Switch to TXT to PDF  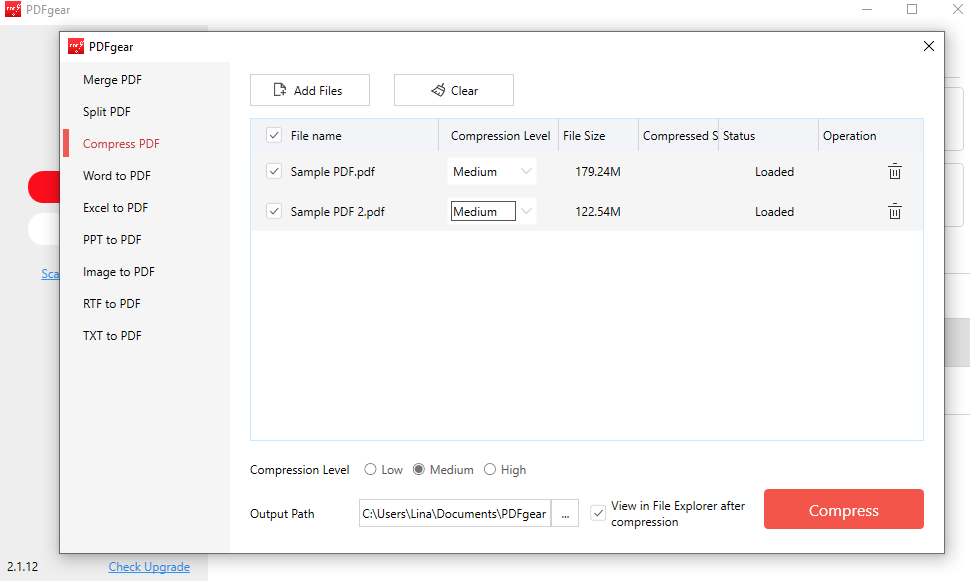113,336
